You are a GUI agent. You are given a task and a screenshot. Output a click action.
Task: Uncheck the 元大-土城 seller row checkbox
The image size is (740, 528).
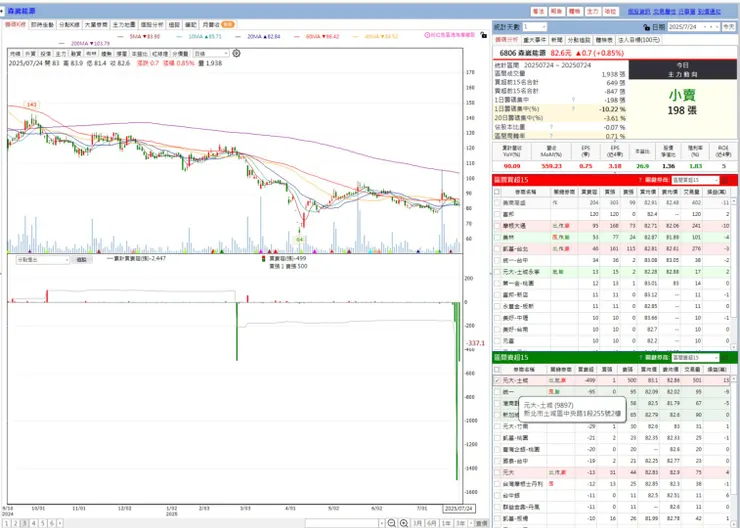[x=497, y=380]
